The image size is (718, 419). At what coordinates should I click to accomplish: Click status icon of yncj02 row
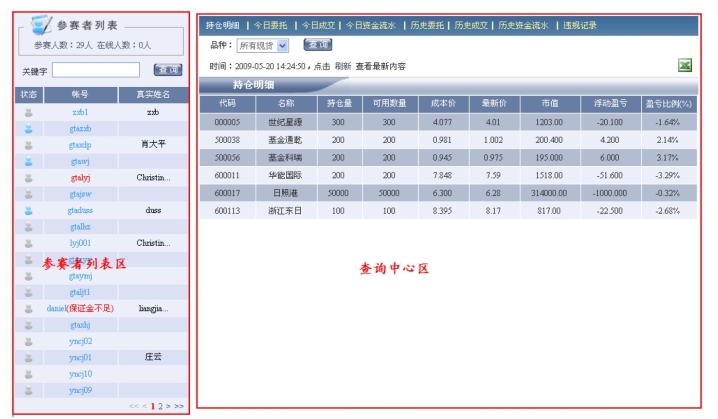(x=28, y=342)
